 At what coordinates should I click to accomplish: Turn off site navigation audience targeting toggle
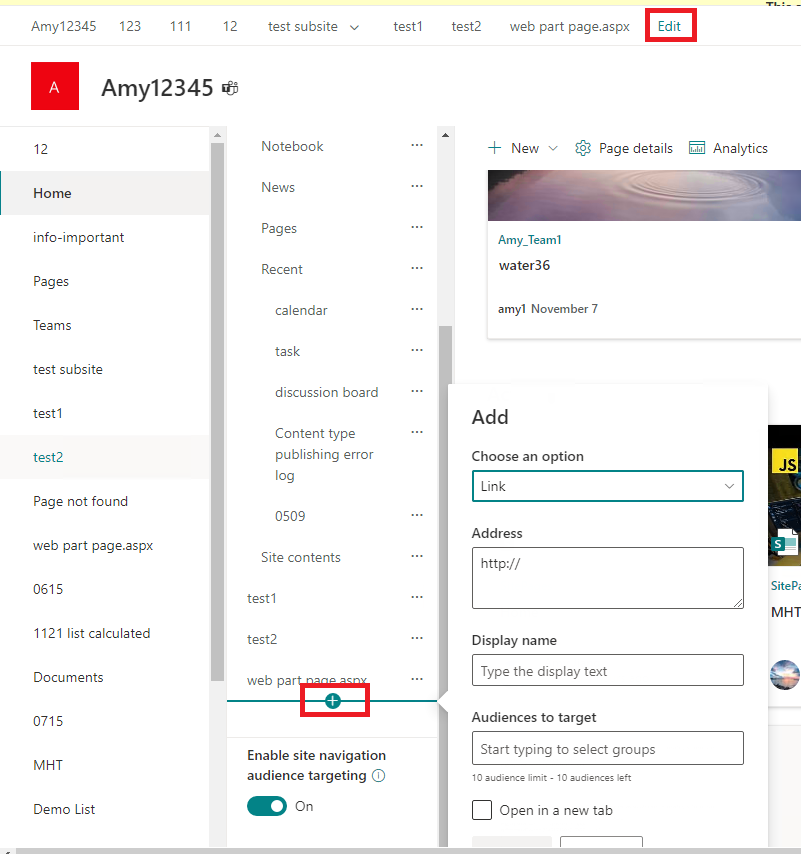(267, 806)
